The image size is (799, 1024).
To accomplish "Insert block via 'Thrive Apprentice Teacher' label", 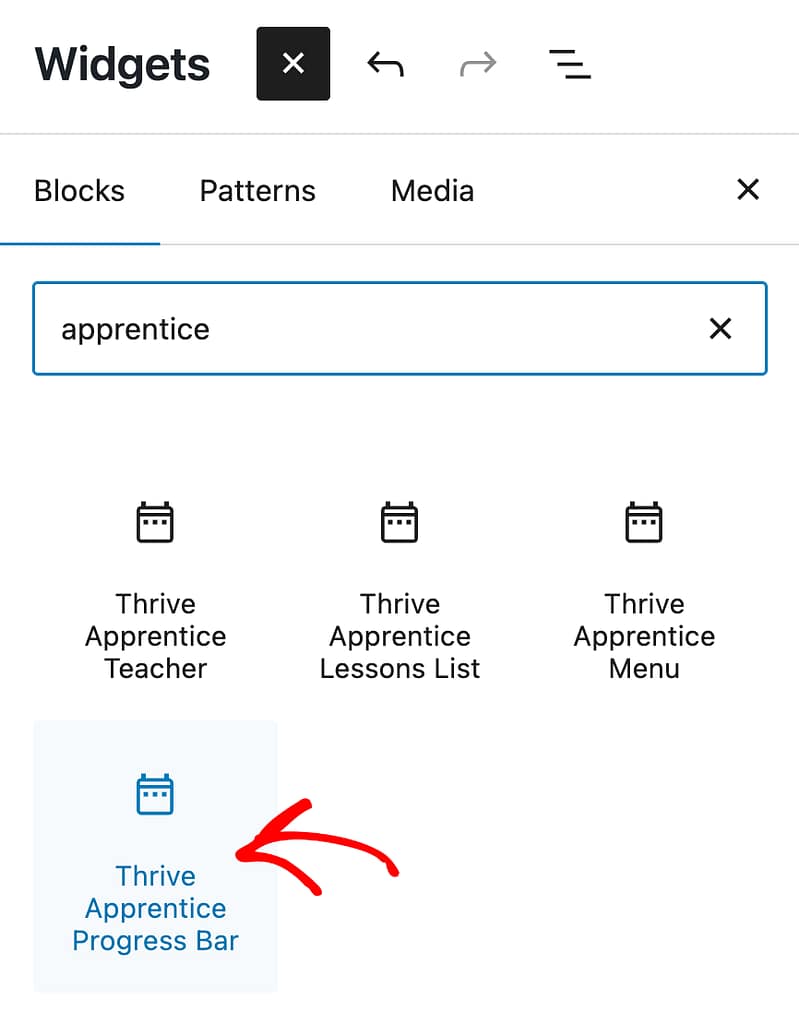I will pyautogui.click(x=155, y=636).
